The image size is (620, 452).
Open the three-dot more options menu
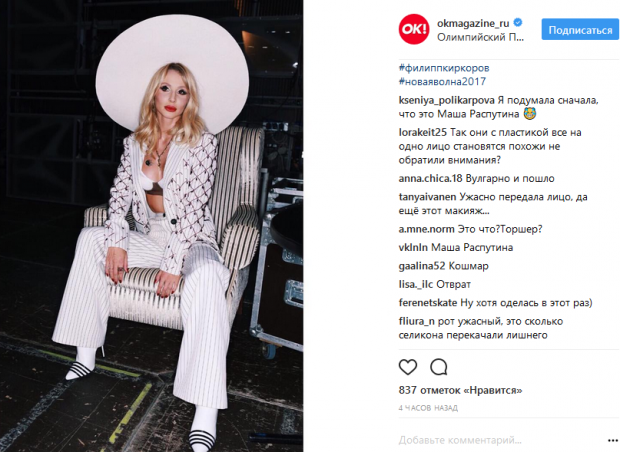(x=612, y=441)
